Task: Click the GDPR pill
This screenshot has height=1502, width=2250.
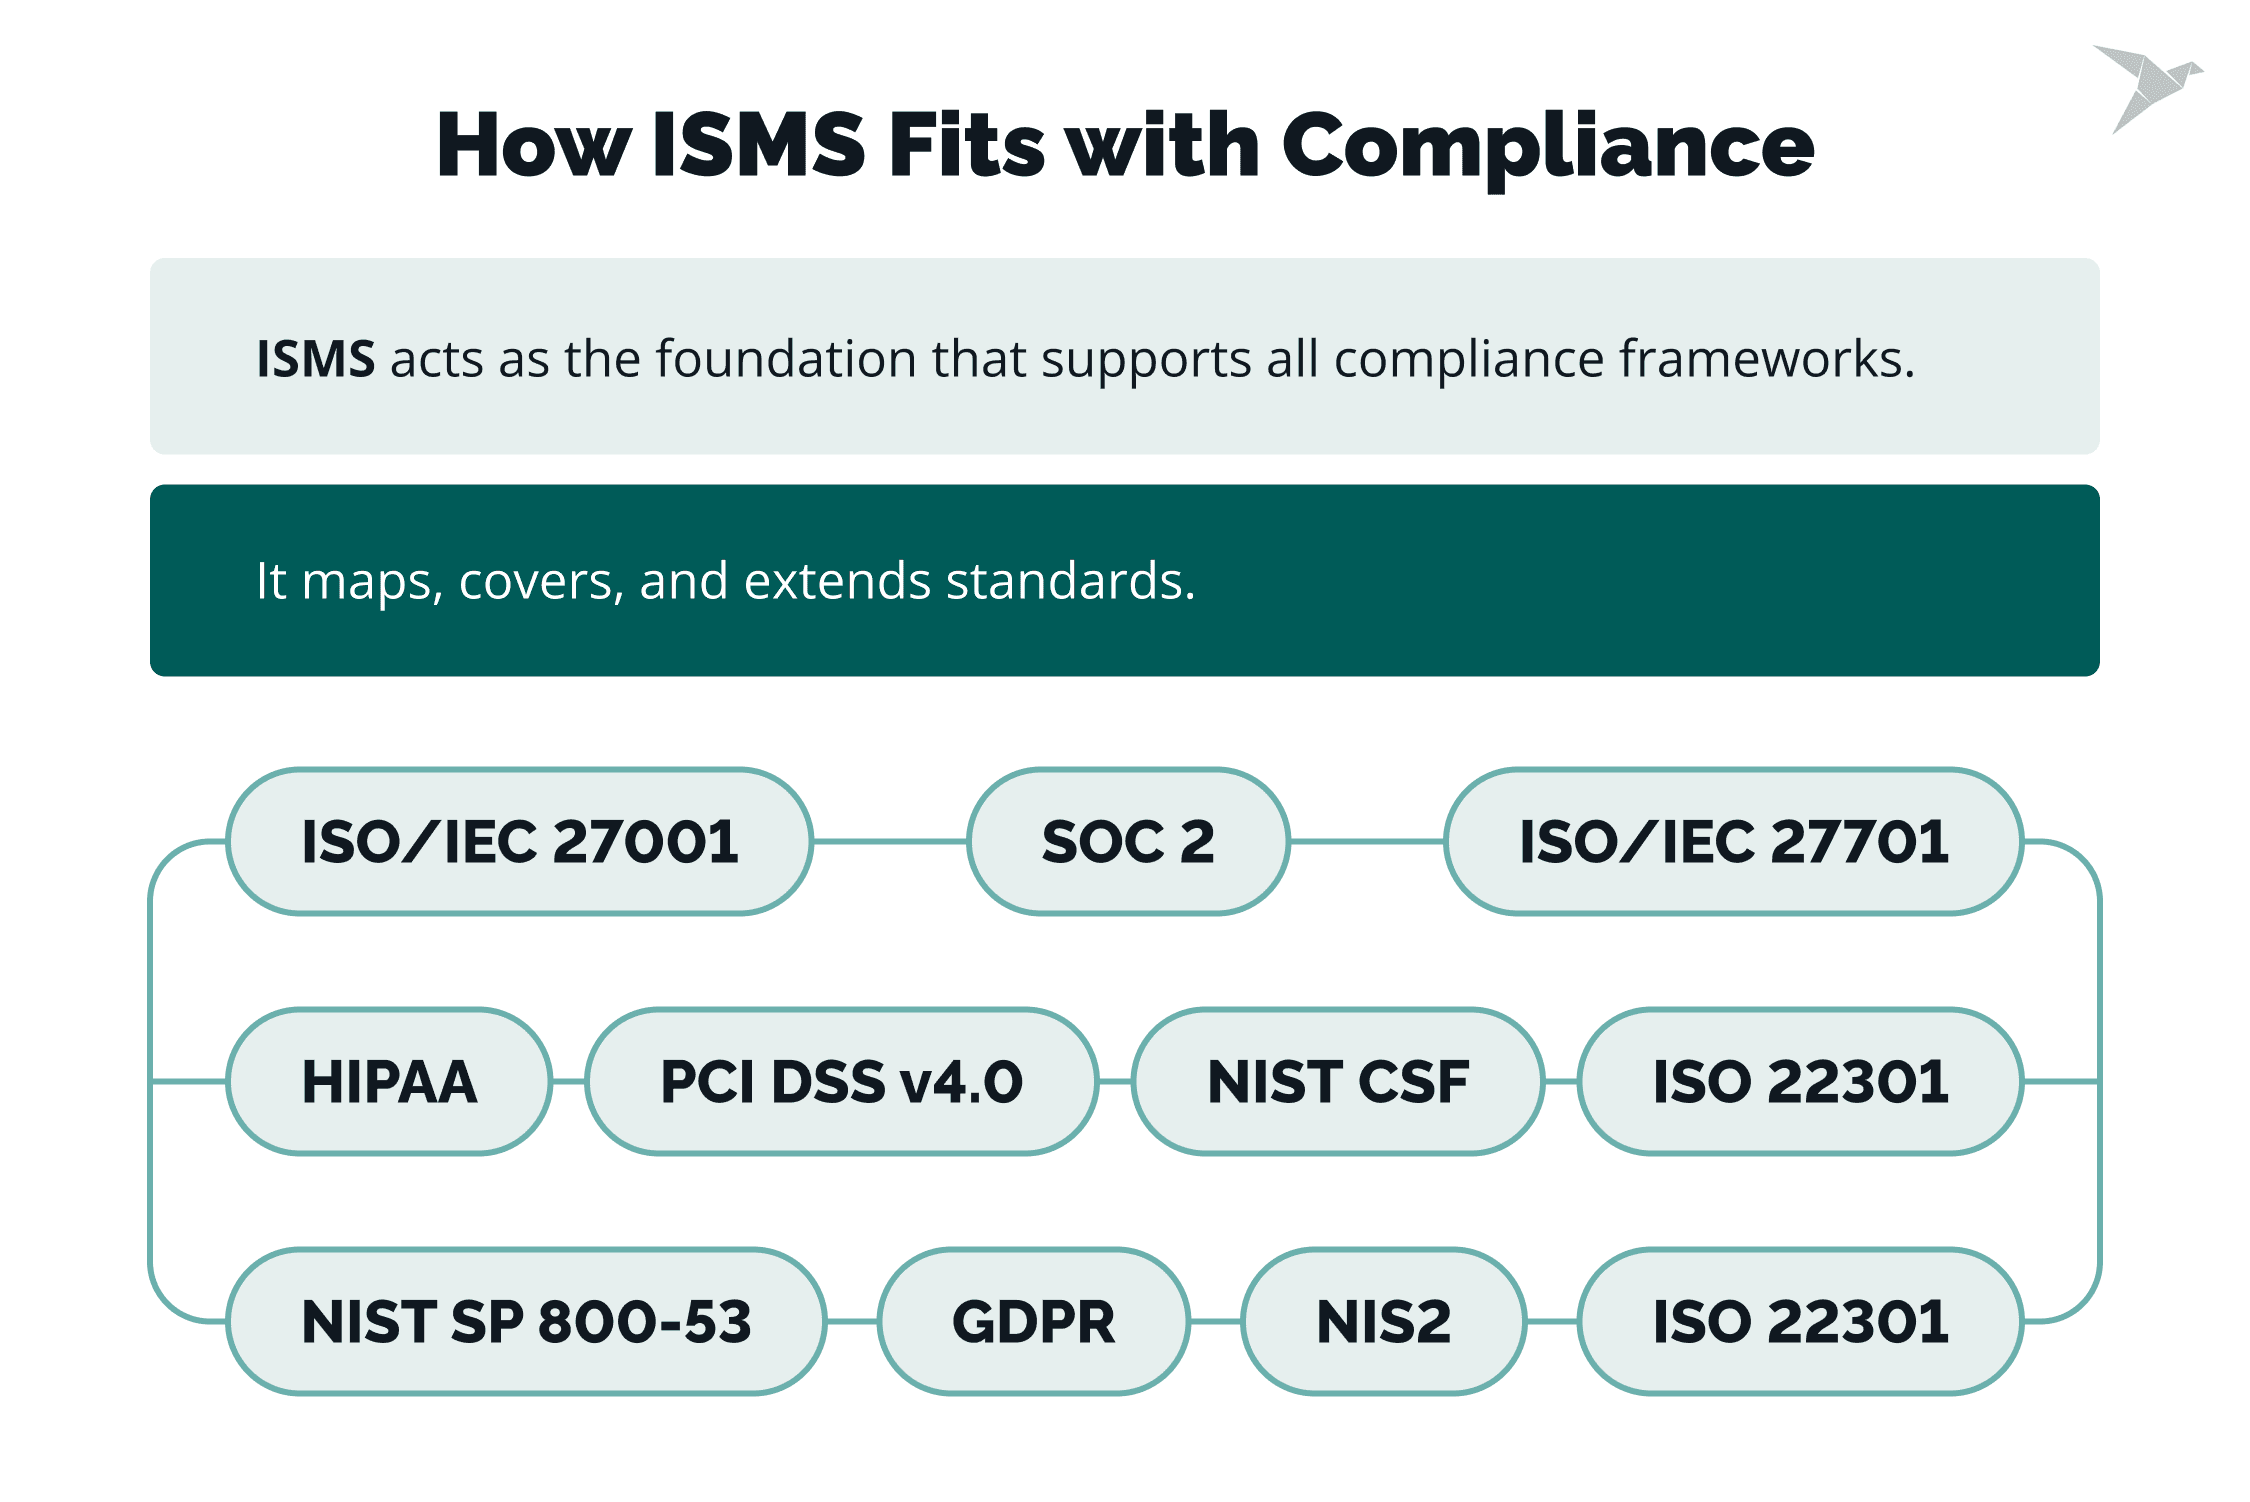Action: pos(1033,1322)
